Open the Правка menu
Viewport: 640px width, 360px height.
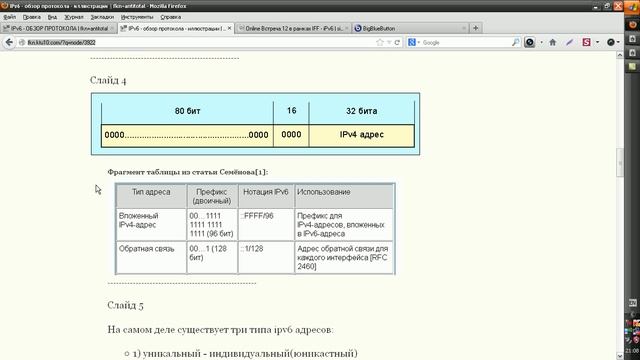[31, 17]
